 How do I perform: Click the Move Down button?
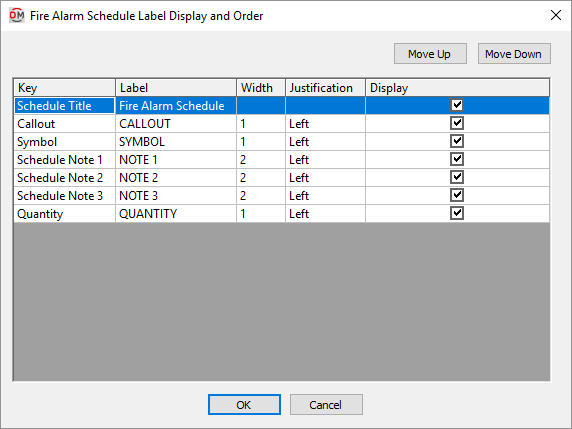click(514, 54)
